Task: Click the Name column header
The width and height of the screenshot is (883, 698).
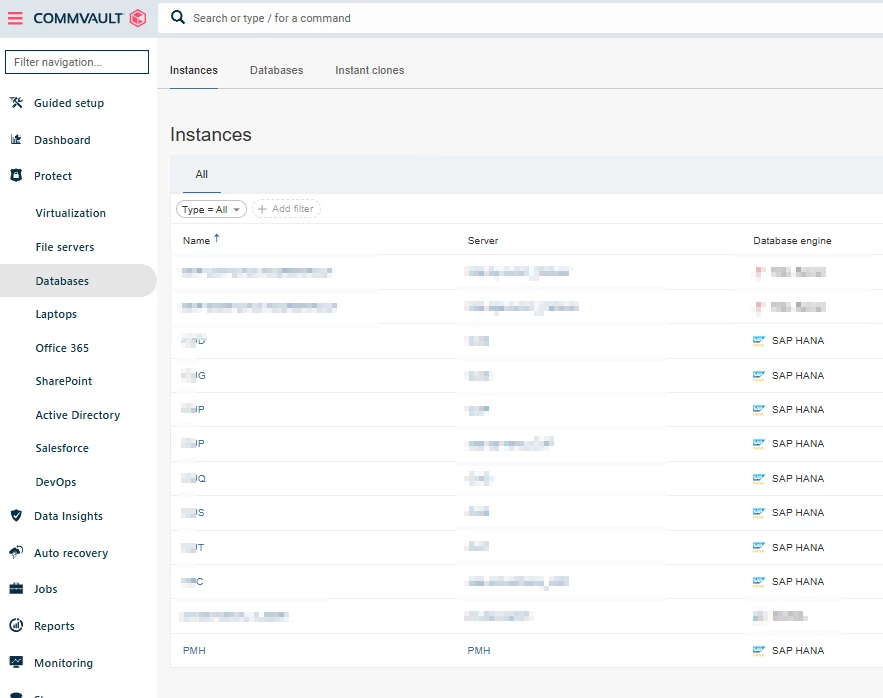Action: pos(196,241)
